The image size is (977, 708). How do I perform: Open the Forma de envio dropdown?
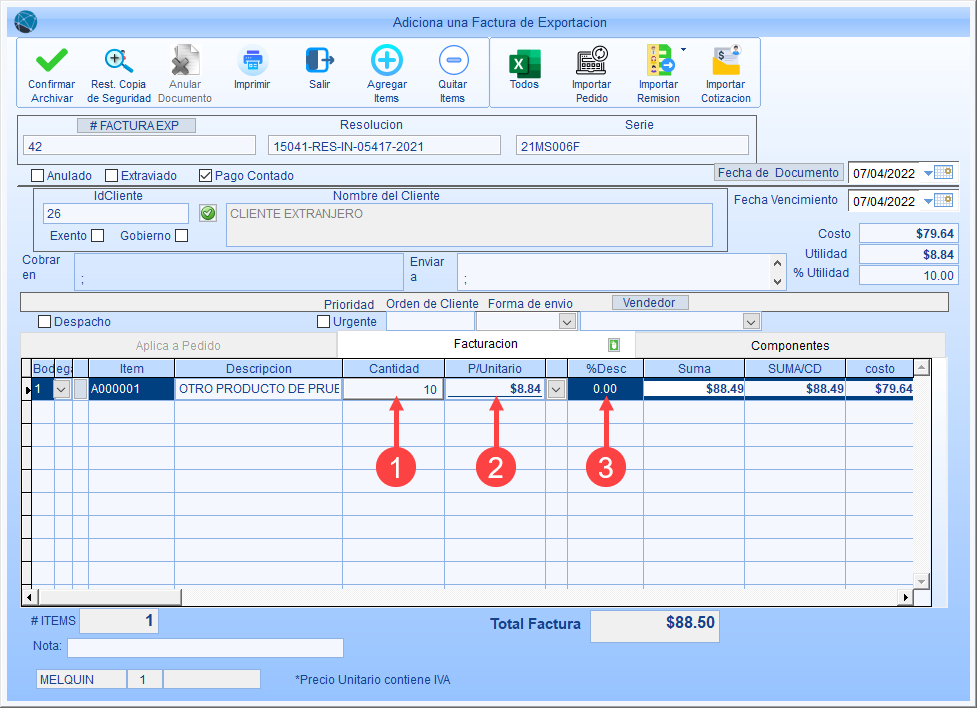point(566,322)
